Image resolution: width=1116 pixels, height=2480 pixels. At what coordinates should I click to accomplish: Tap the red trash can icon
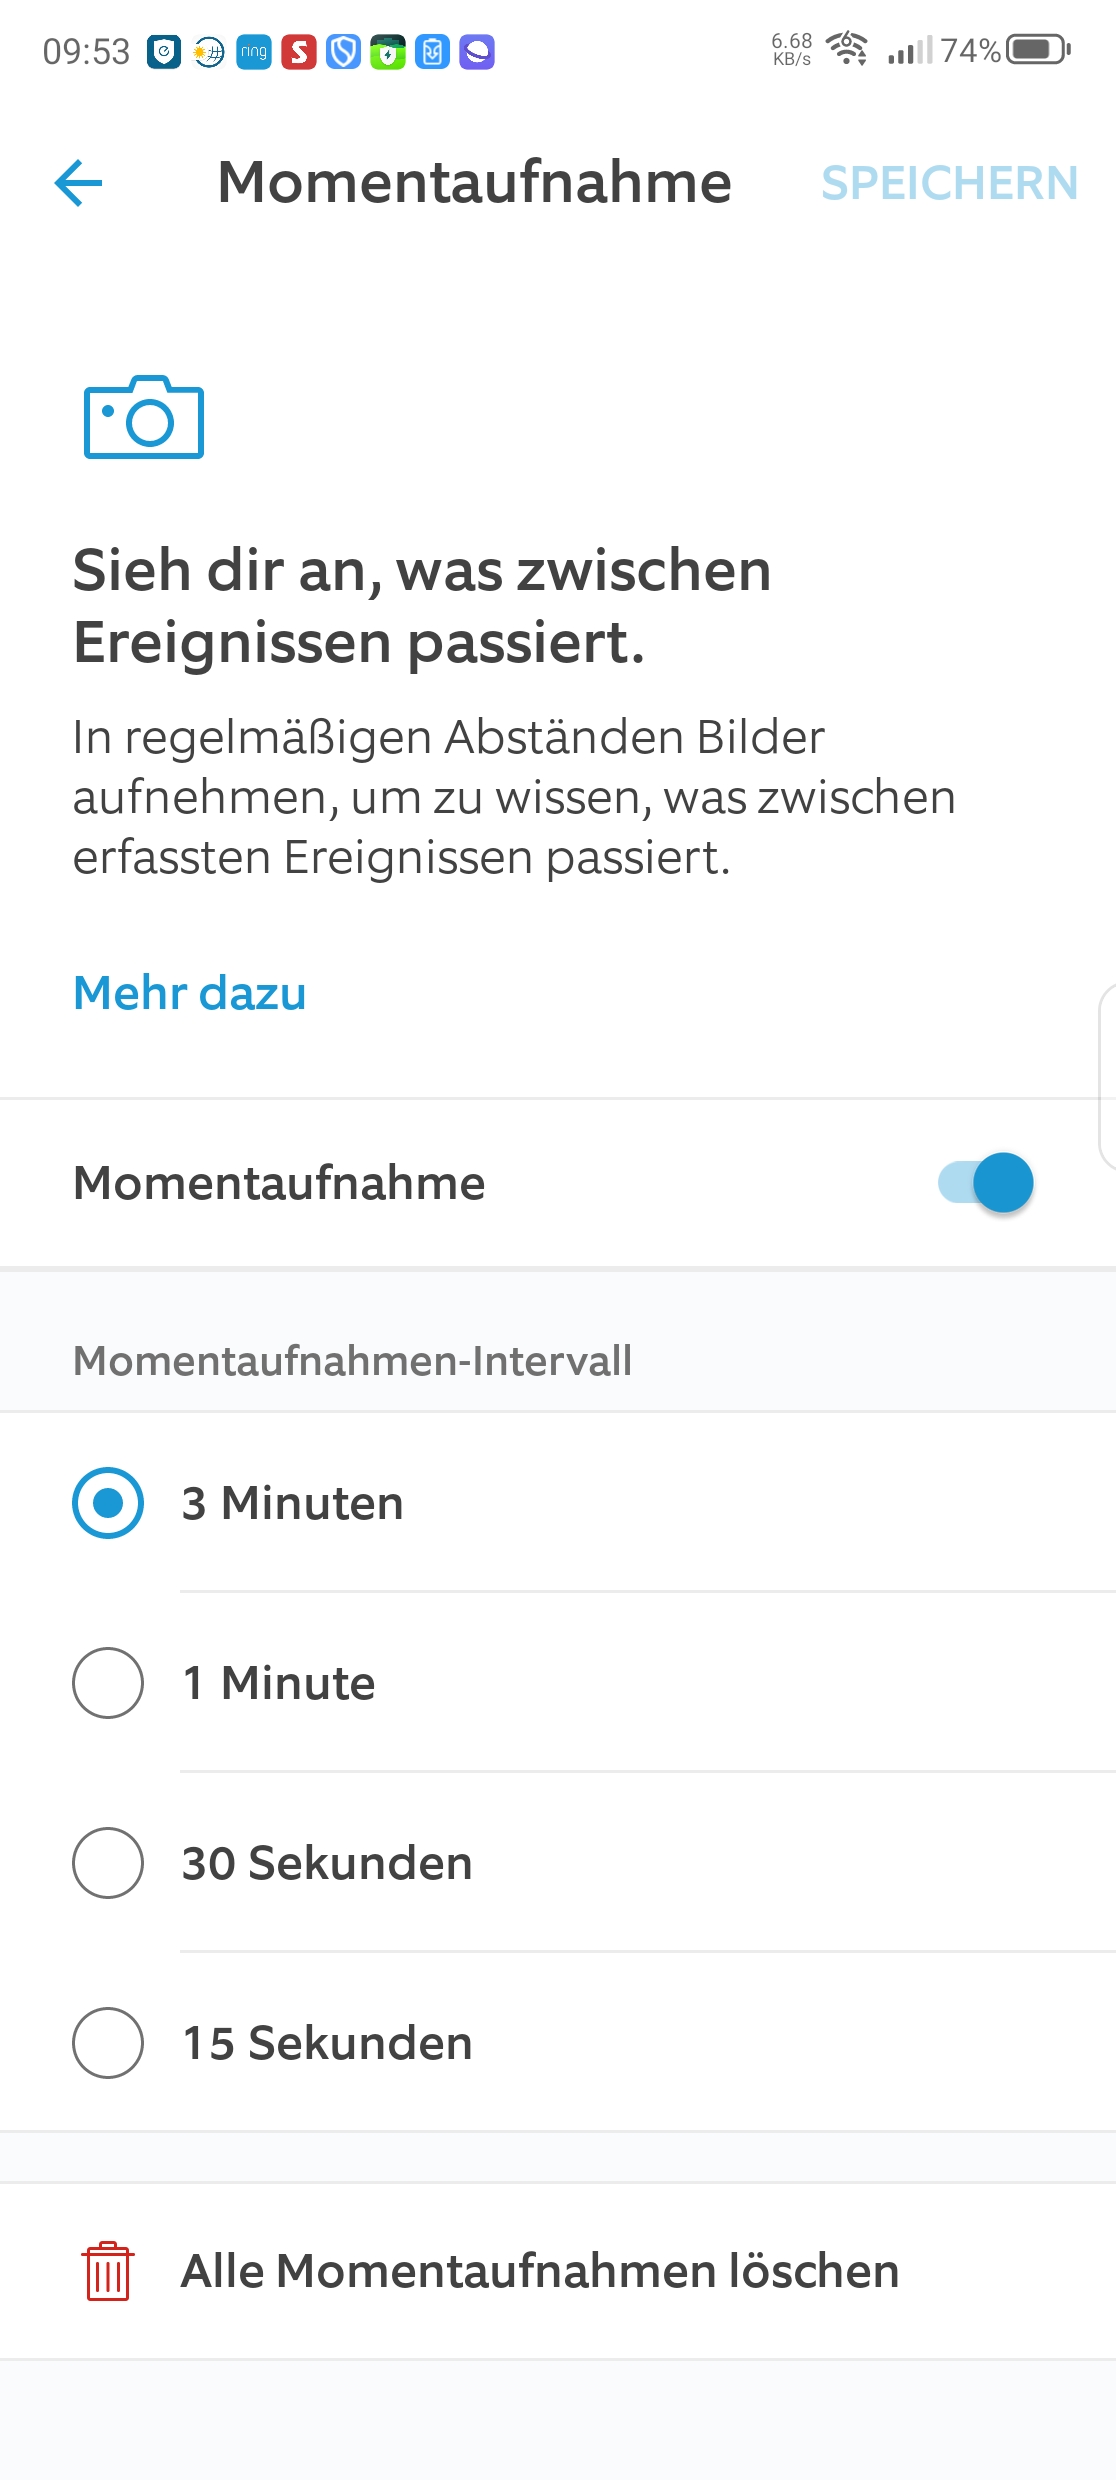click(x=108, y=2271)
